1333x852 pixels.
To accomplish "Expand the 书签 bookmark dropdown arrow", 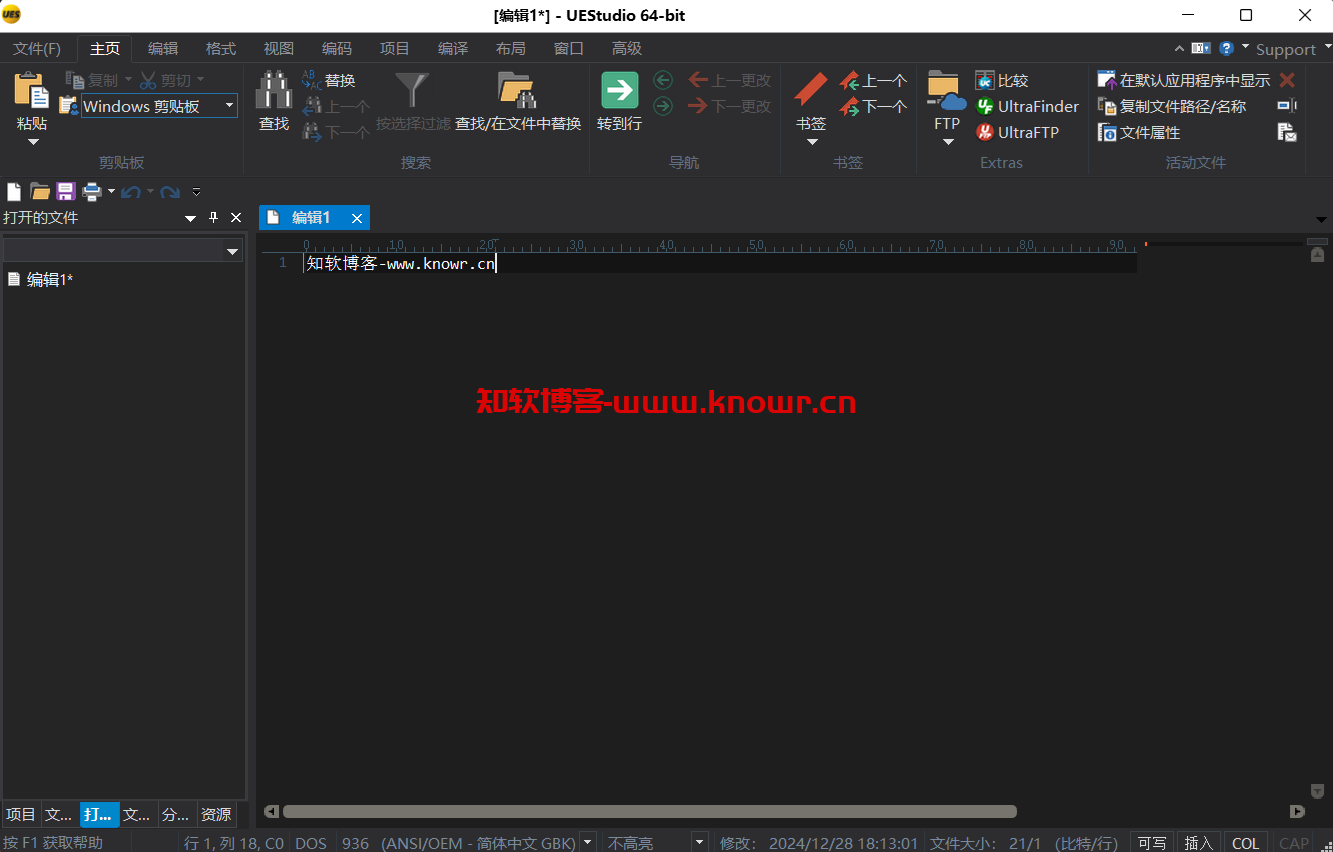I will coord(811,142).
